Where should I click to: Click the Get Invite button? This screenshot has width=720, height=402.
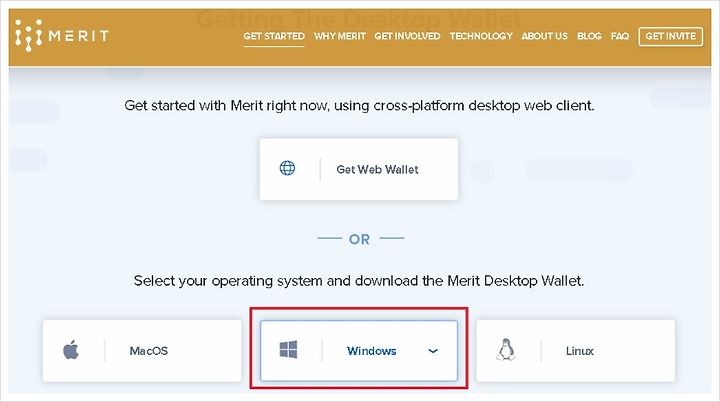tap(670, 36)
